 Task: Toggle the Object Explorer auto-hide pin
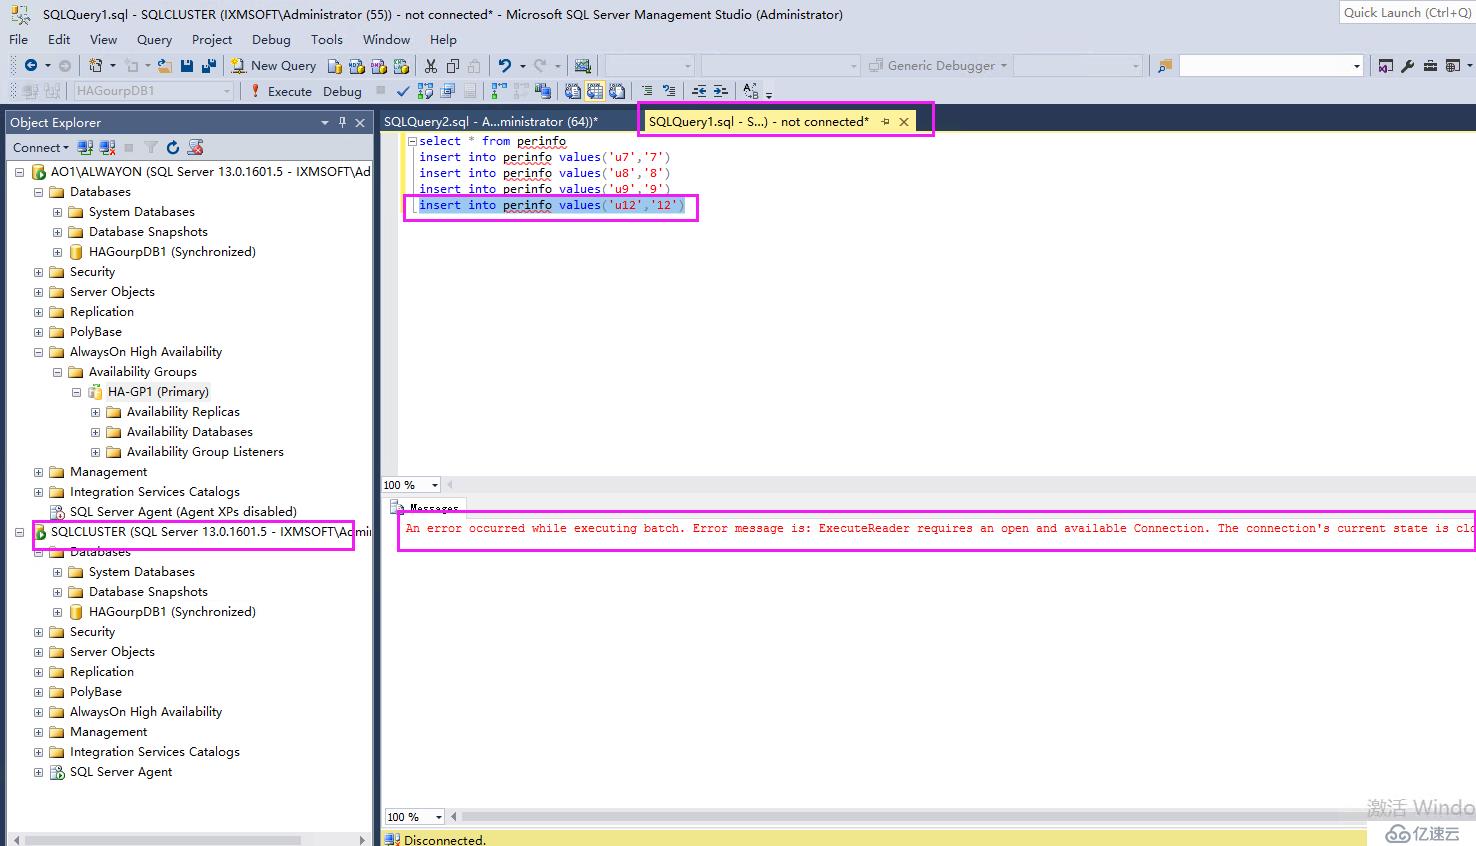(x=342, y=122)
